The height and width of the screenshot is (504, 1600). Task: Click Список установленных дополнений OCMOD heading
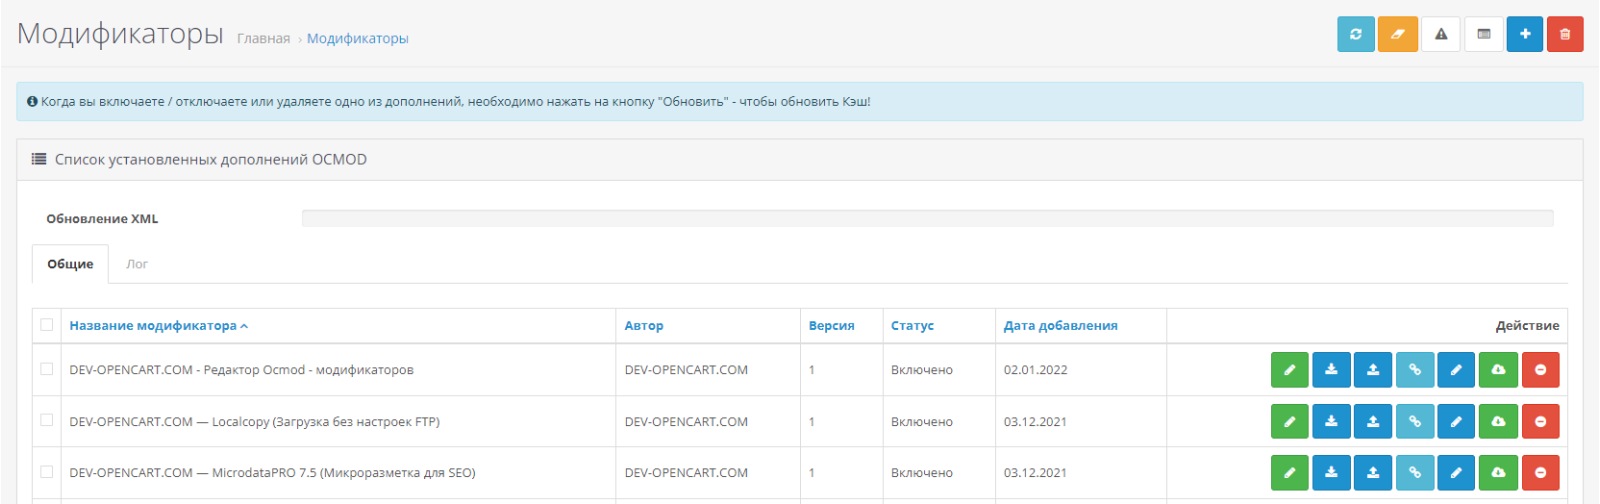(211, 159)
